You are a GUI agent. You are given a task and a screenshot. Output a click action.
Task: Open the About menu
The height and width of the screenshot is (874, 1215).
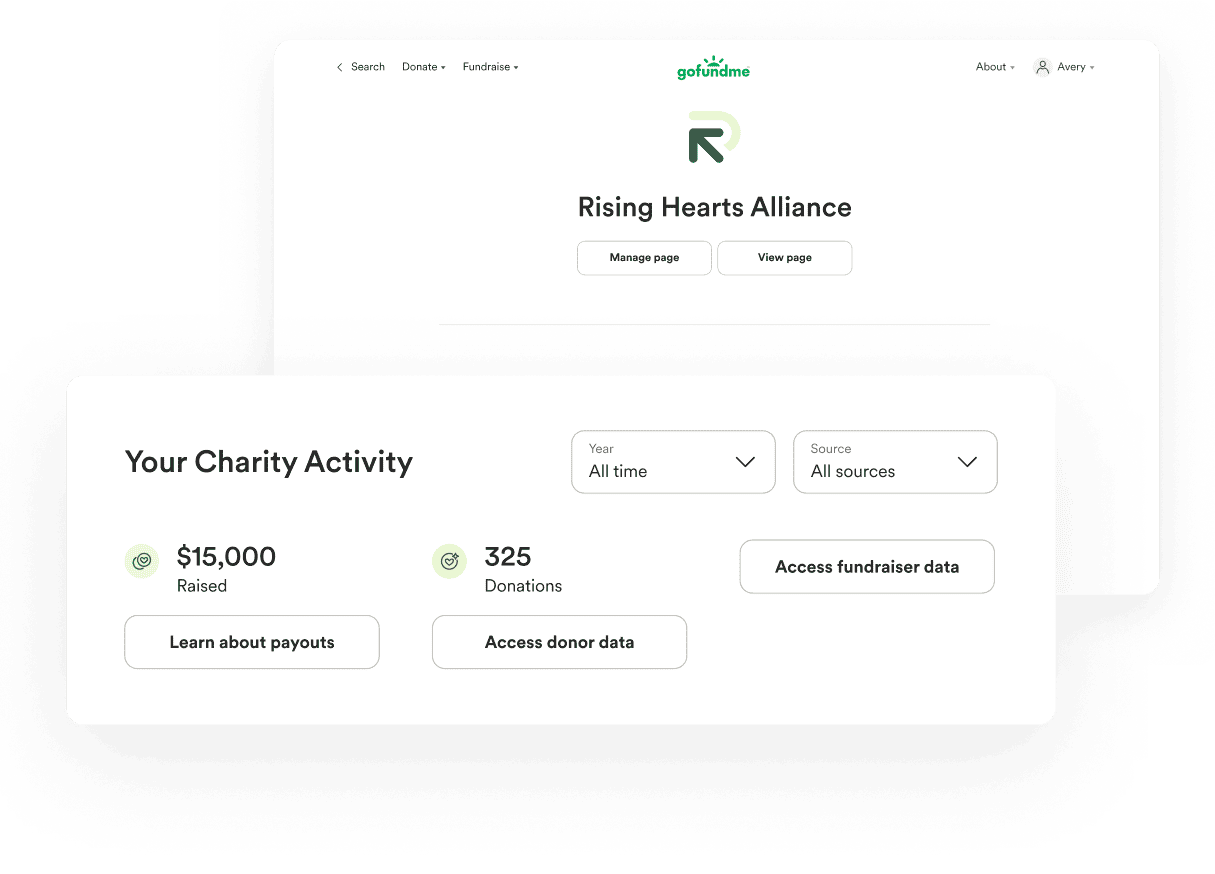pos(995,67)
